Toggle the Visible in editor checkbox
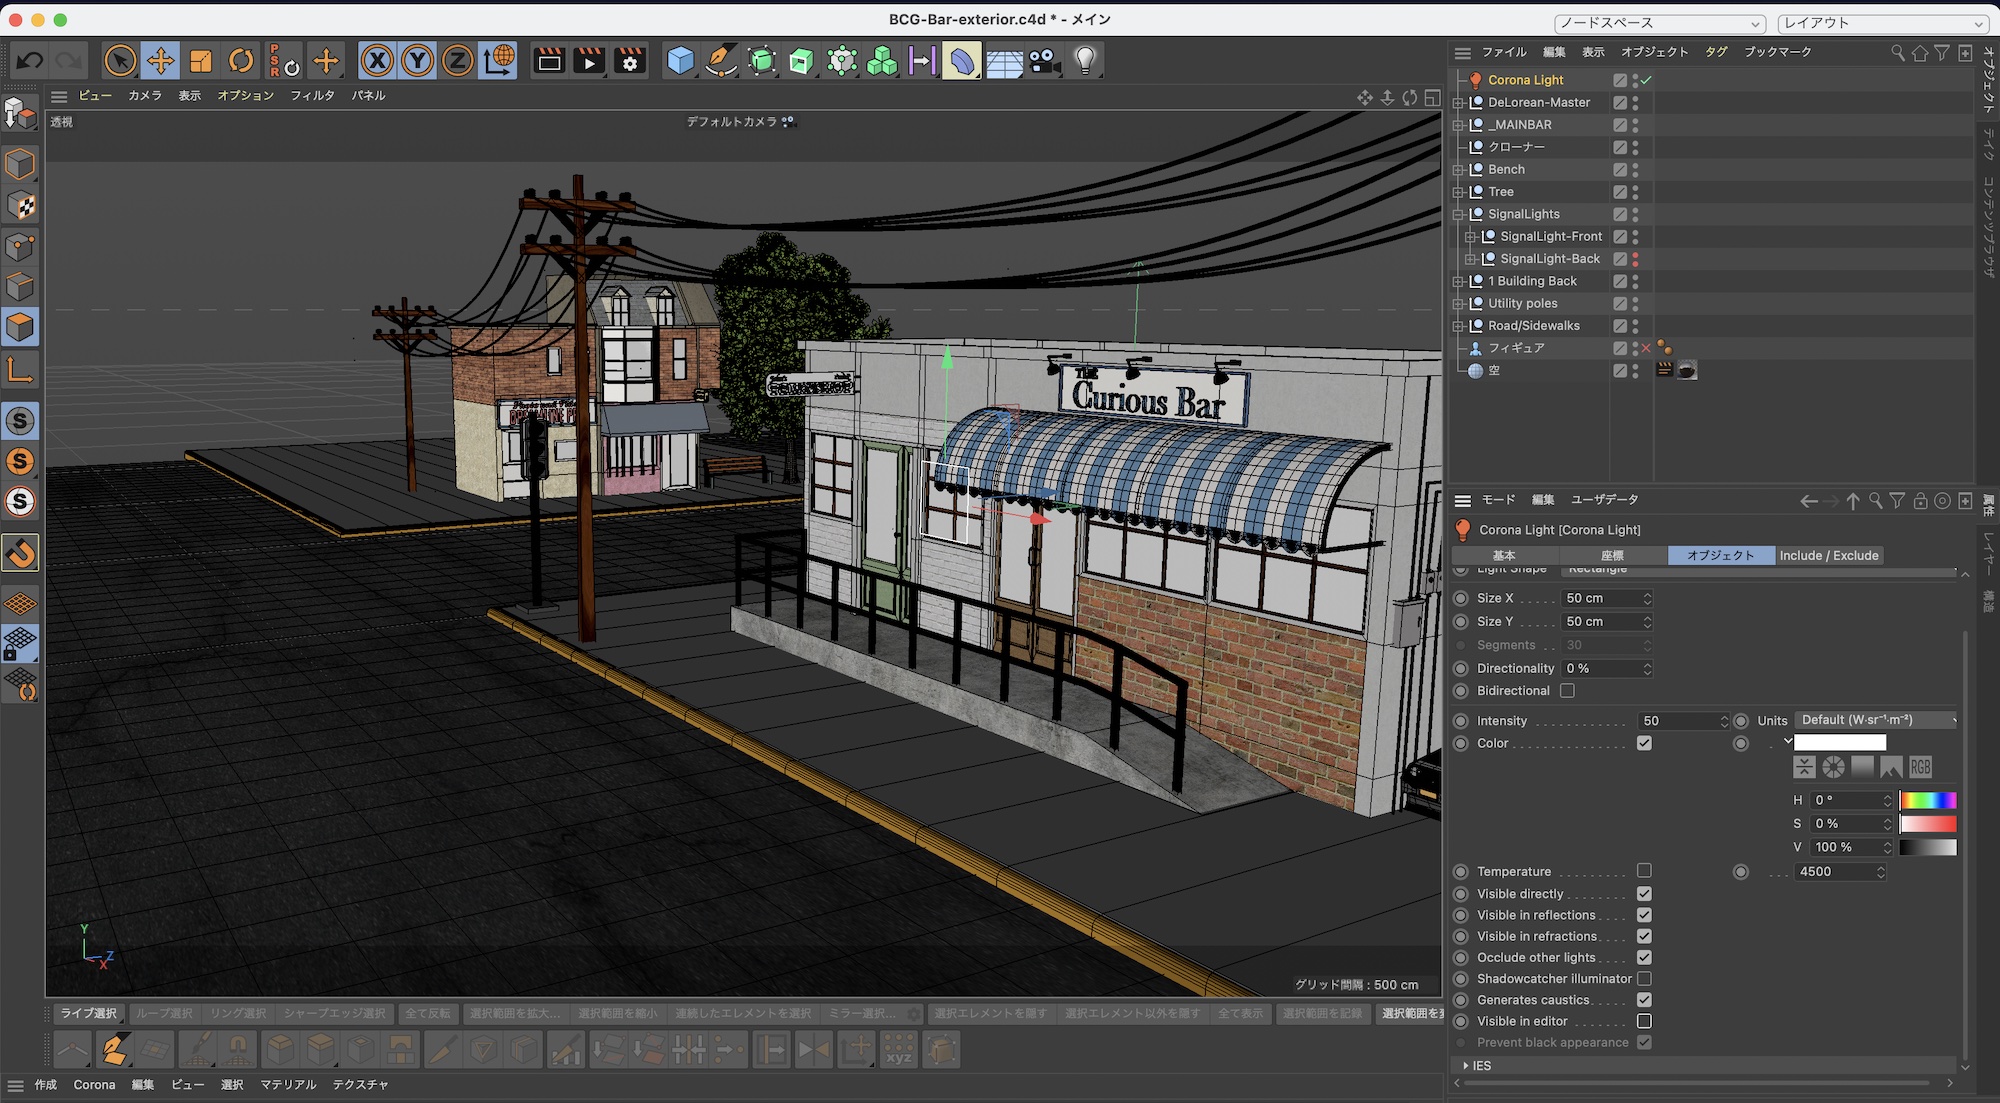Image resolution: width=2000 pixels, height=1103 pixels. (1644, 1021)
